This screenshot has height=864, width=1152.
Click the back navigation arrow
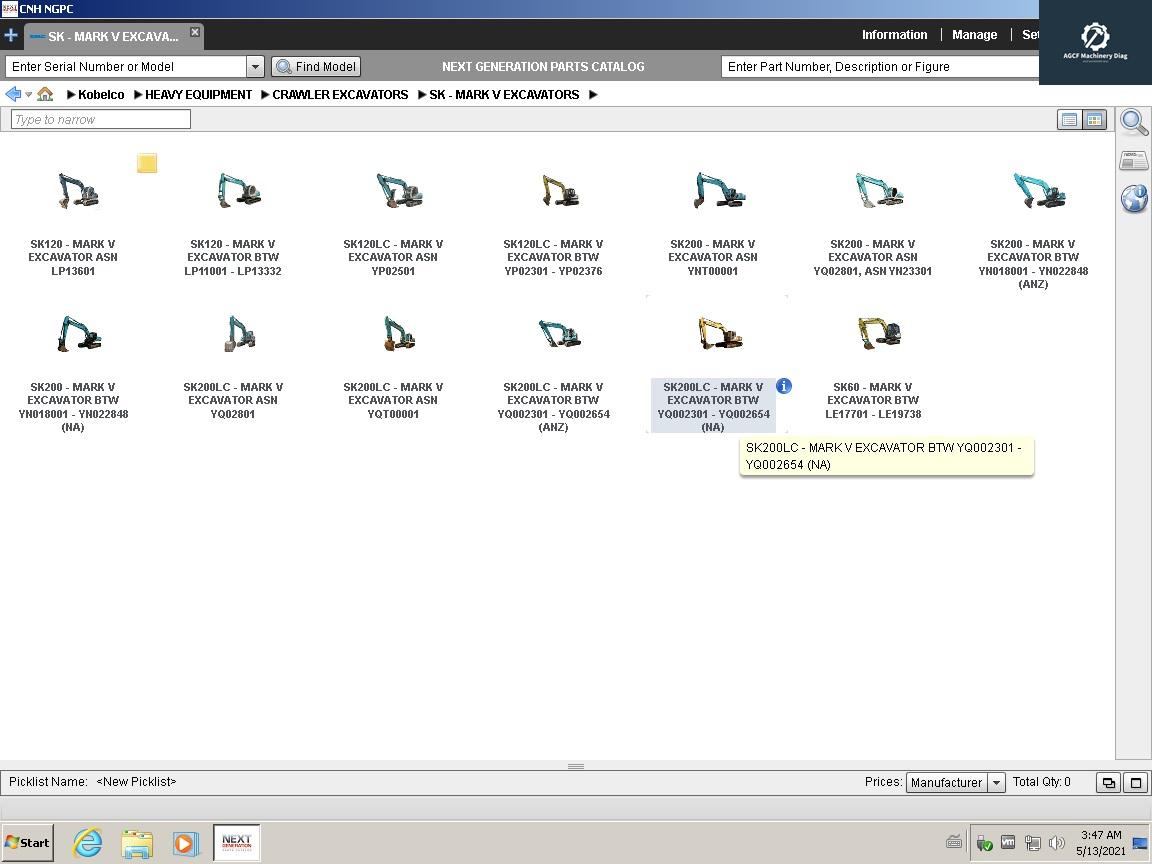[11, 94]
